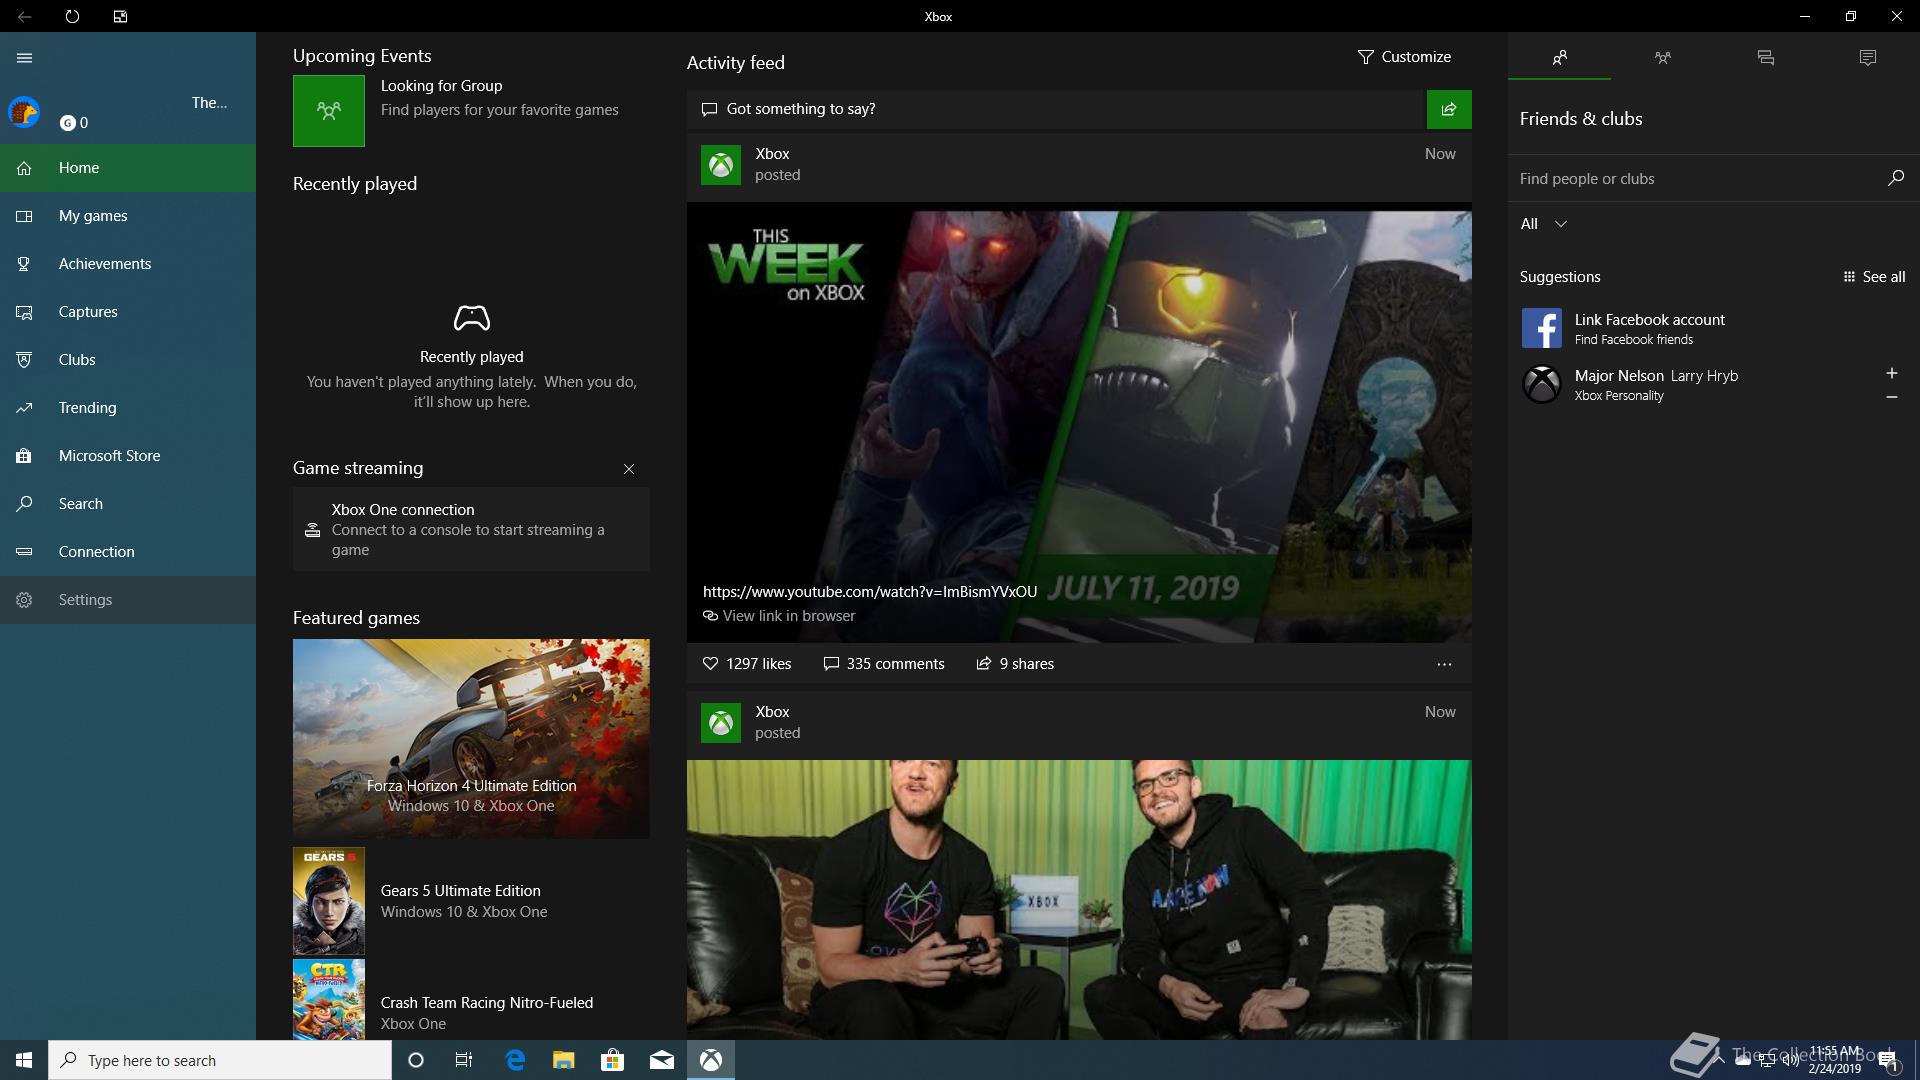Remove Major Nelson suggestion with minus
Image resolution: width=1920 pixels, height=1080 pixels.
pos(1891,397)
